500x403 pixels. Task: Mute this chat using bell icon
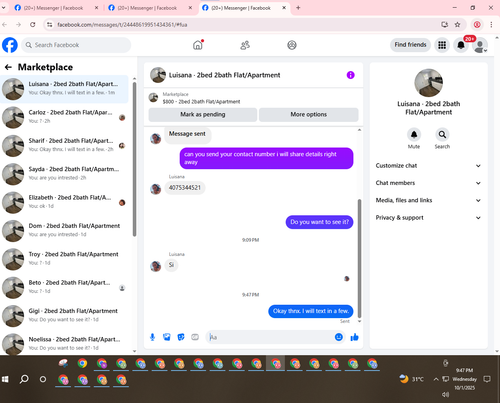(x=414, y=135)
